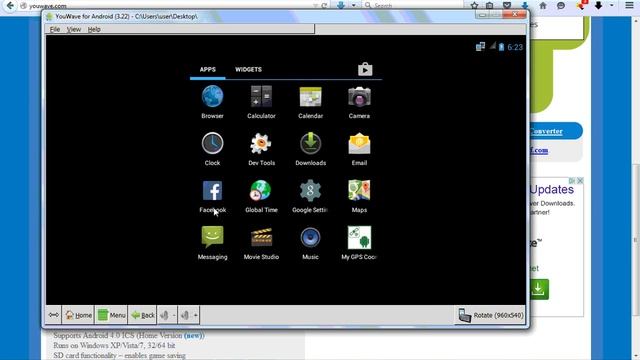
Task: Click the Android battery status icon
Action: coord(501,47)
